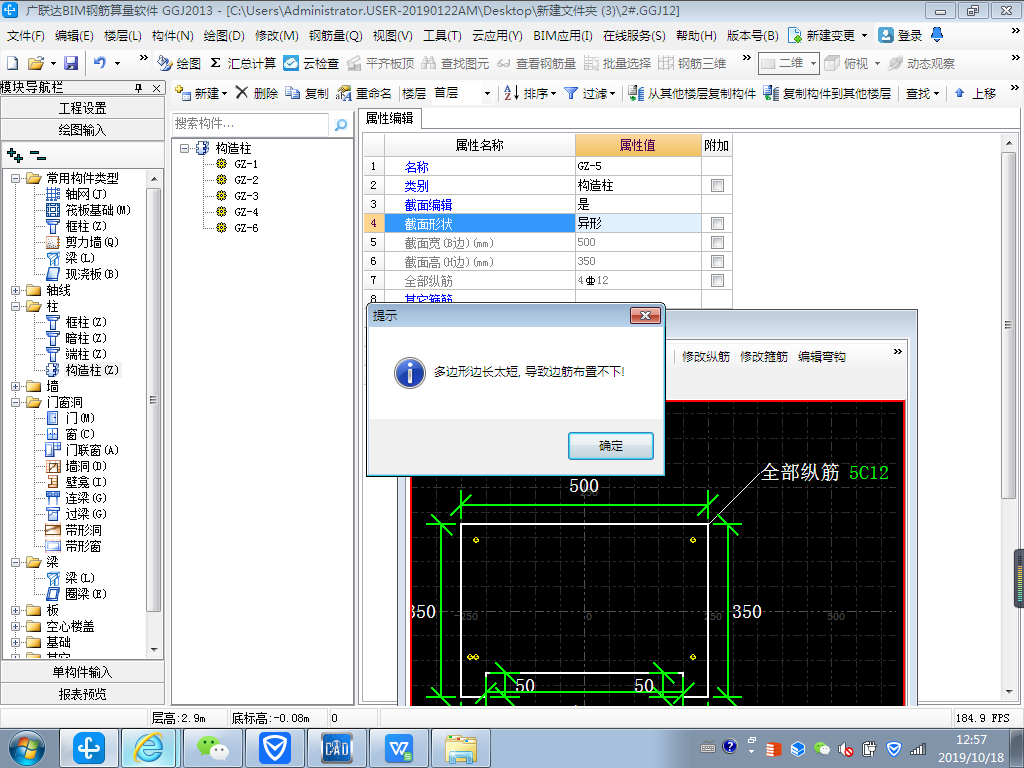1024x768 pixels.
Task: Click the new file icon in toolbar
Action: [12, 63]
